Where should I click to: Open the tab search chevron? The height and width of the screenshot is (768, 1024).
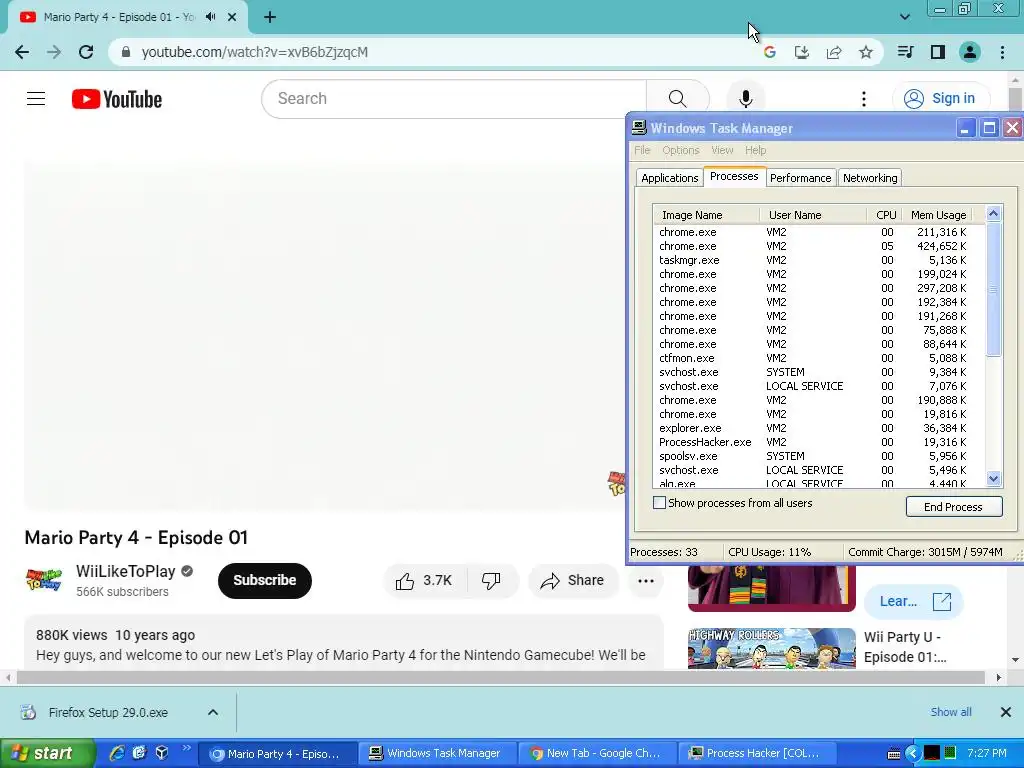coord(904,17)
